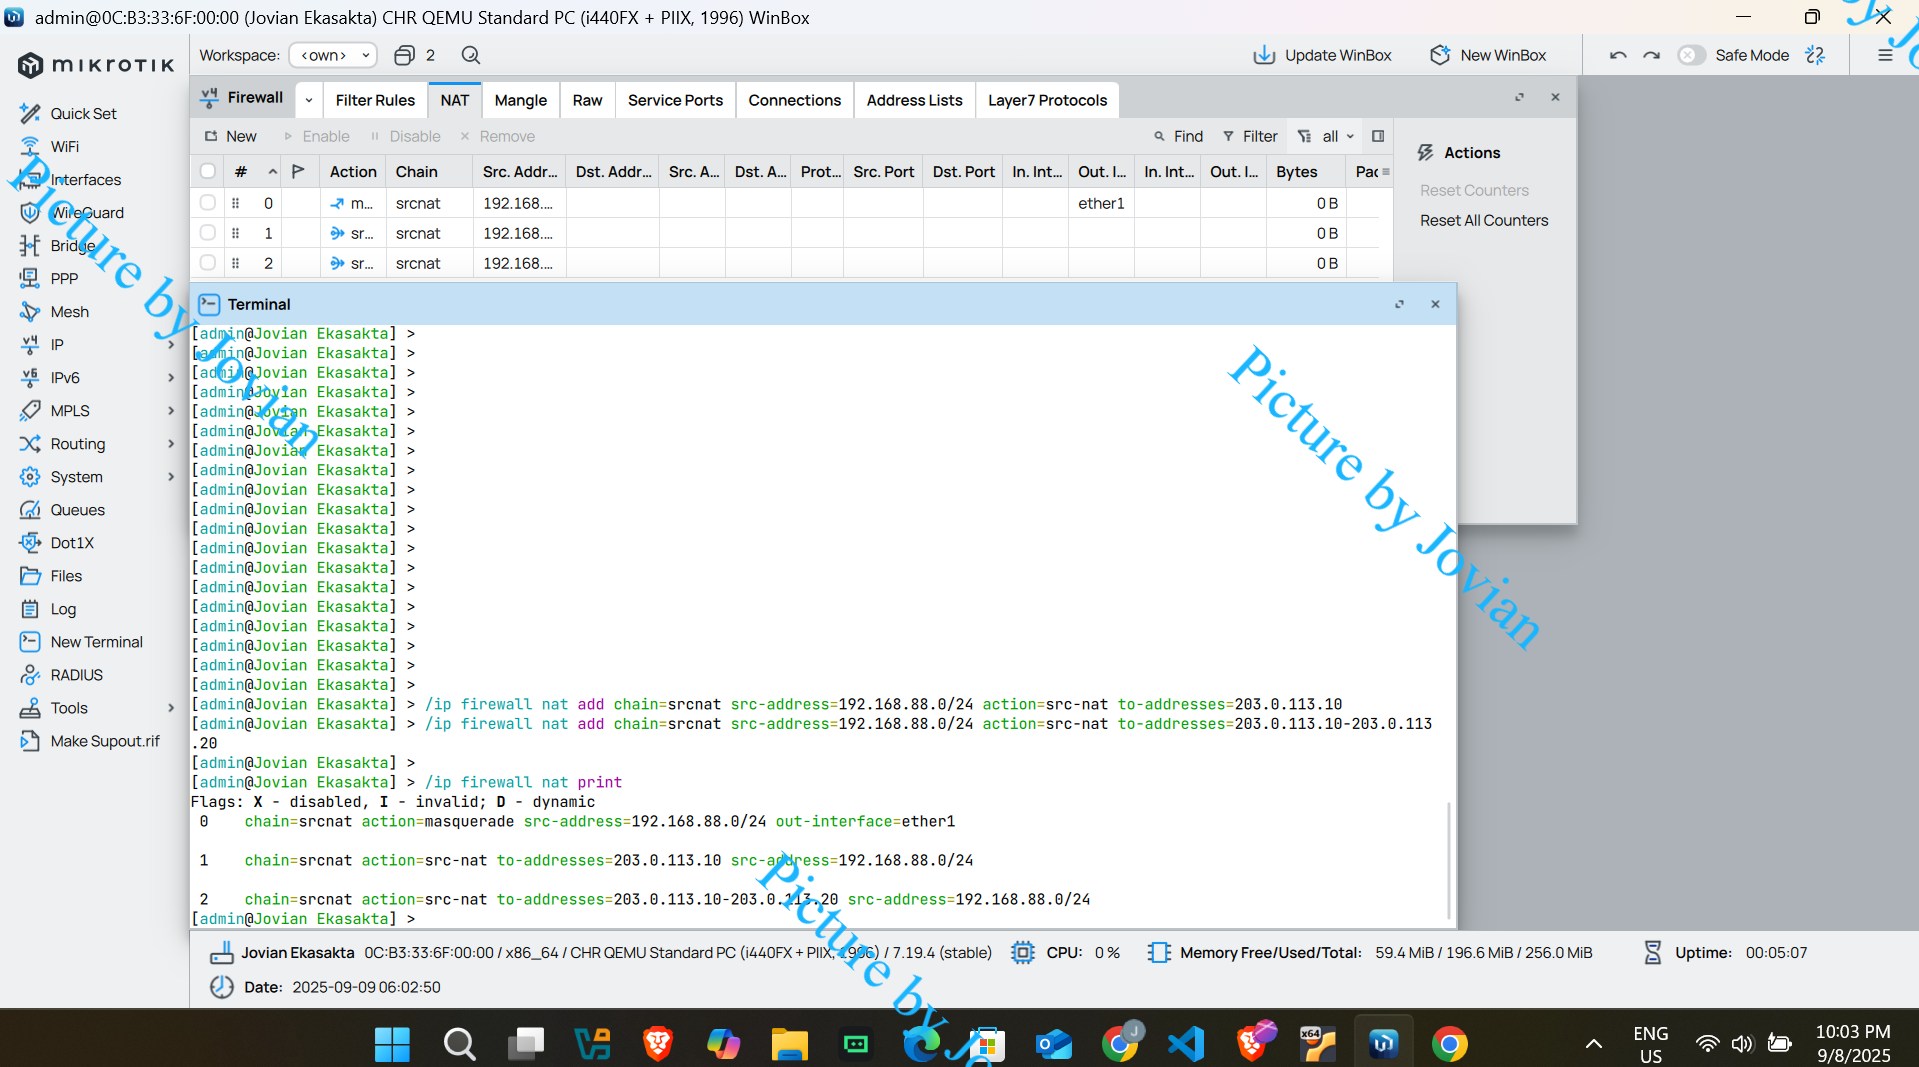The image size is (1919, 1067).
Task: Click the open windows count icon
Action: (x=404, y=55)
